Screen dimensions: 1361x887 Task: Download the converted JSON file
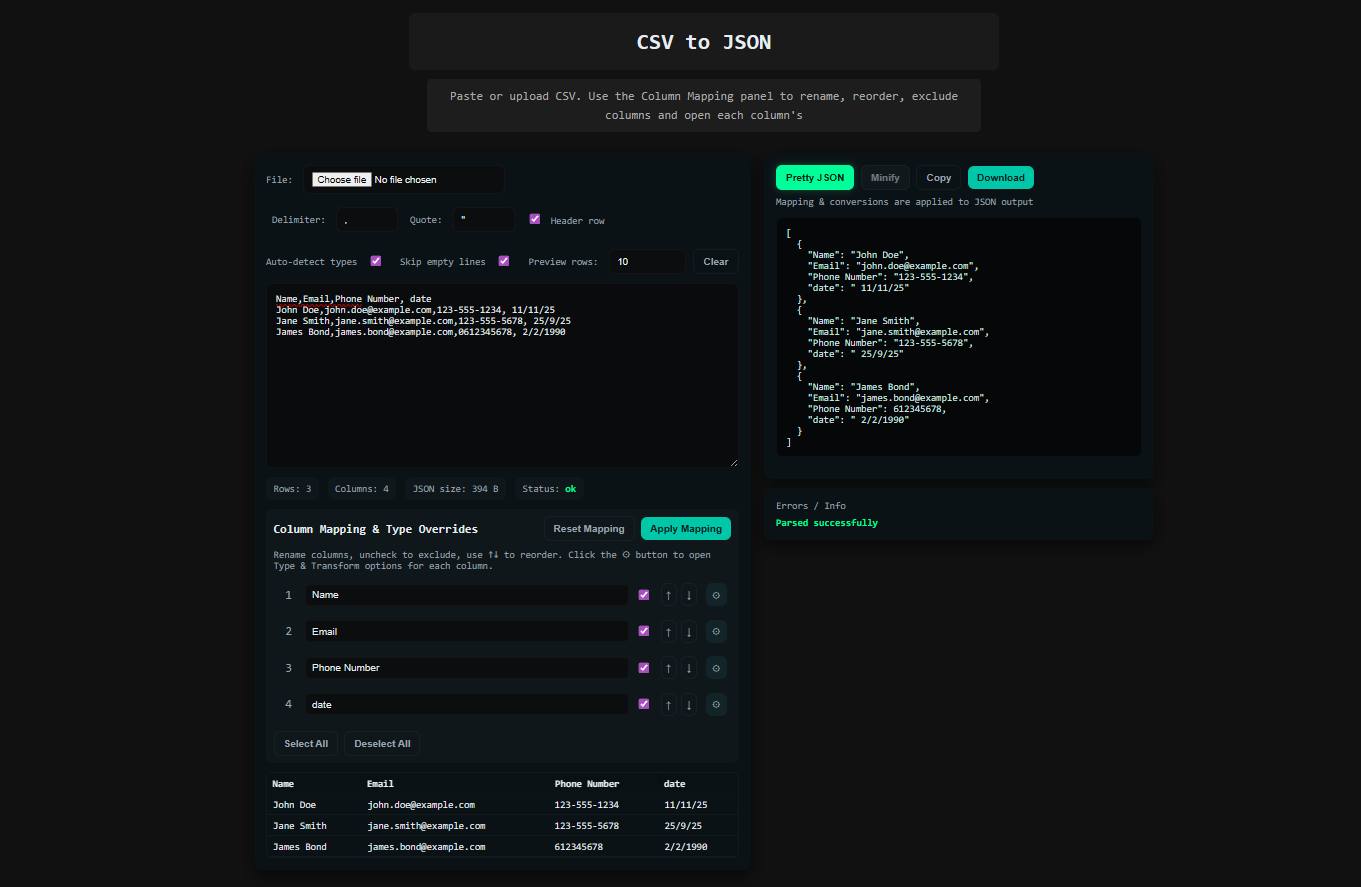(1000, 177)
